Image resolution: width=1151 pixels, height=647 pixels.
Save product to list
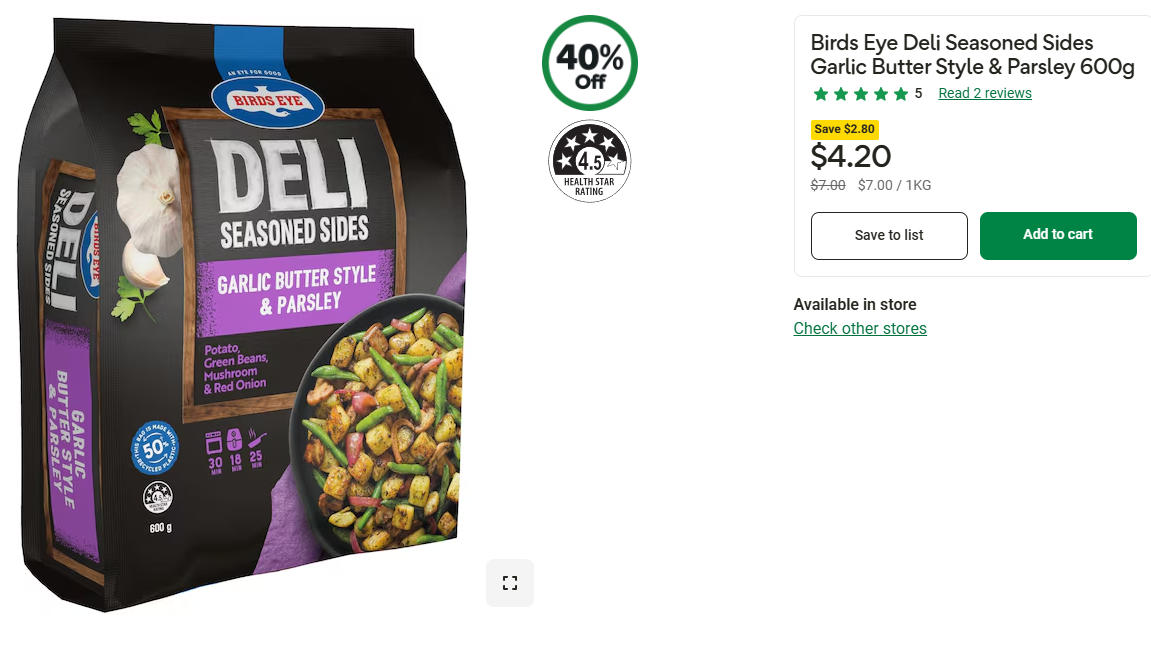pos(889,236)
